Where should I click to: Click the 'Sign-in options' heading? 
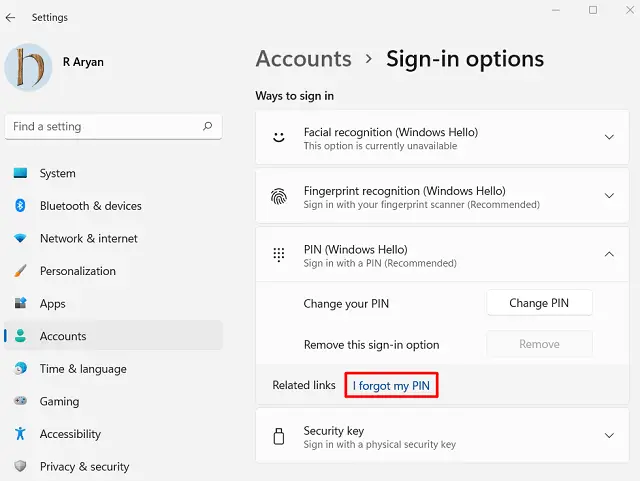pyautogui.click(x=465, y=59)
